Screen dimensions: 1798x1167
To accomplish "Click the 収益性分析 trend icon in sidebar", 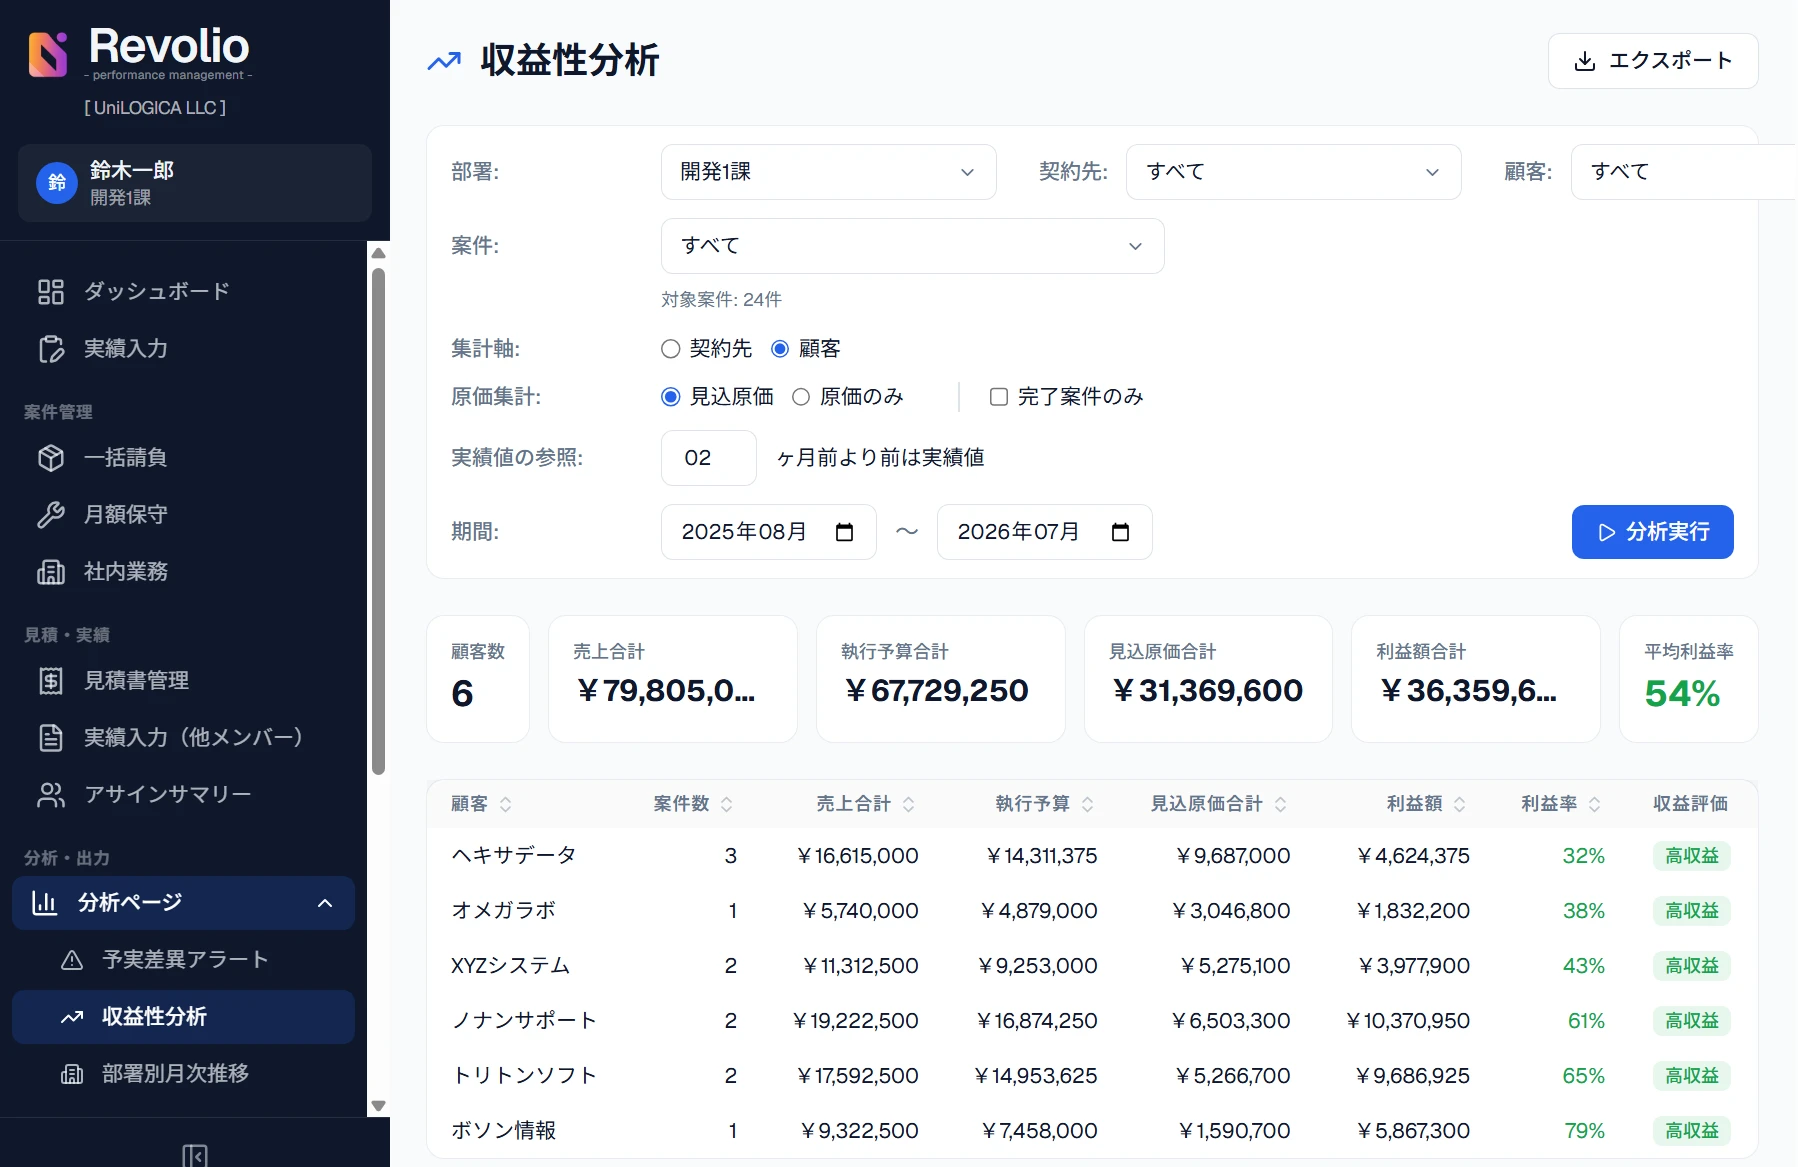I will click(72, 1017).
